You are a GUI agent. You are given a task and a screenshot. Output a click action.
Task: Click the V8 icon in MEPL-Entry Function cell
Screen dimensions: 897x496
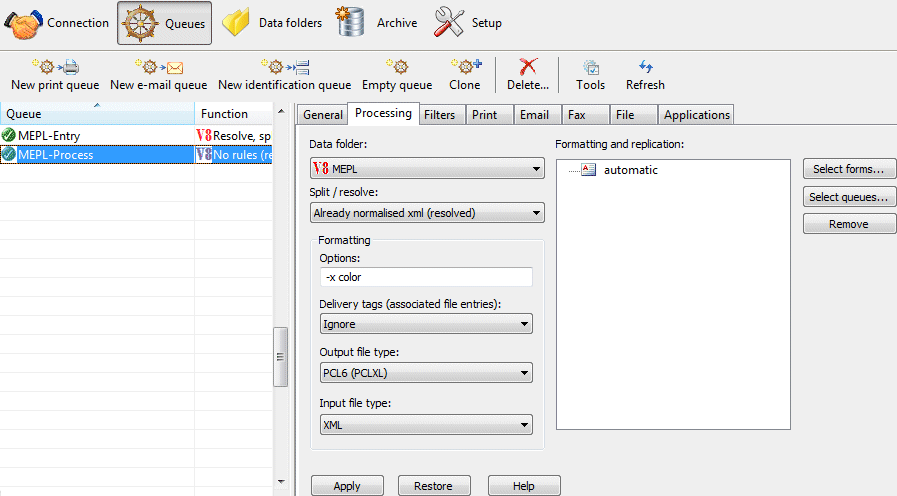204,135
